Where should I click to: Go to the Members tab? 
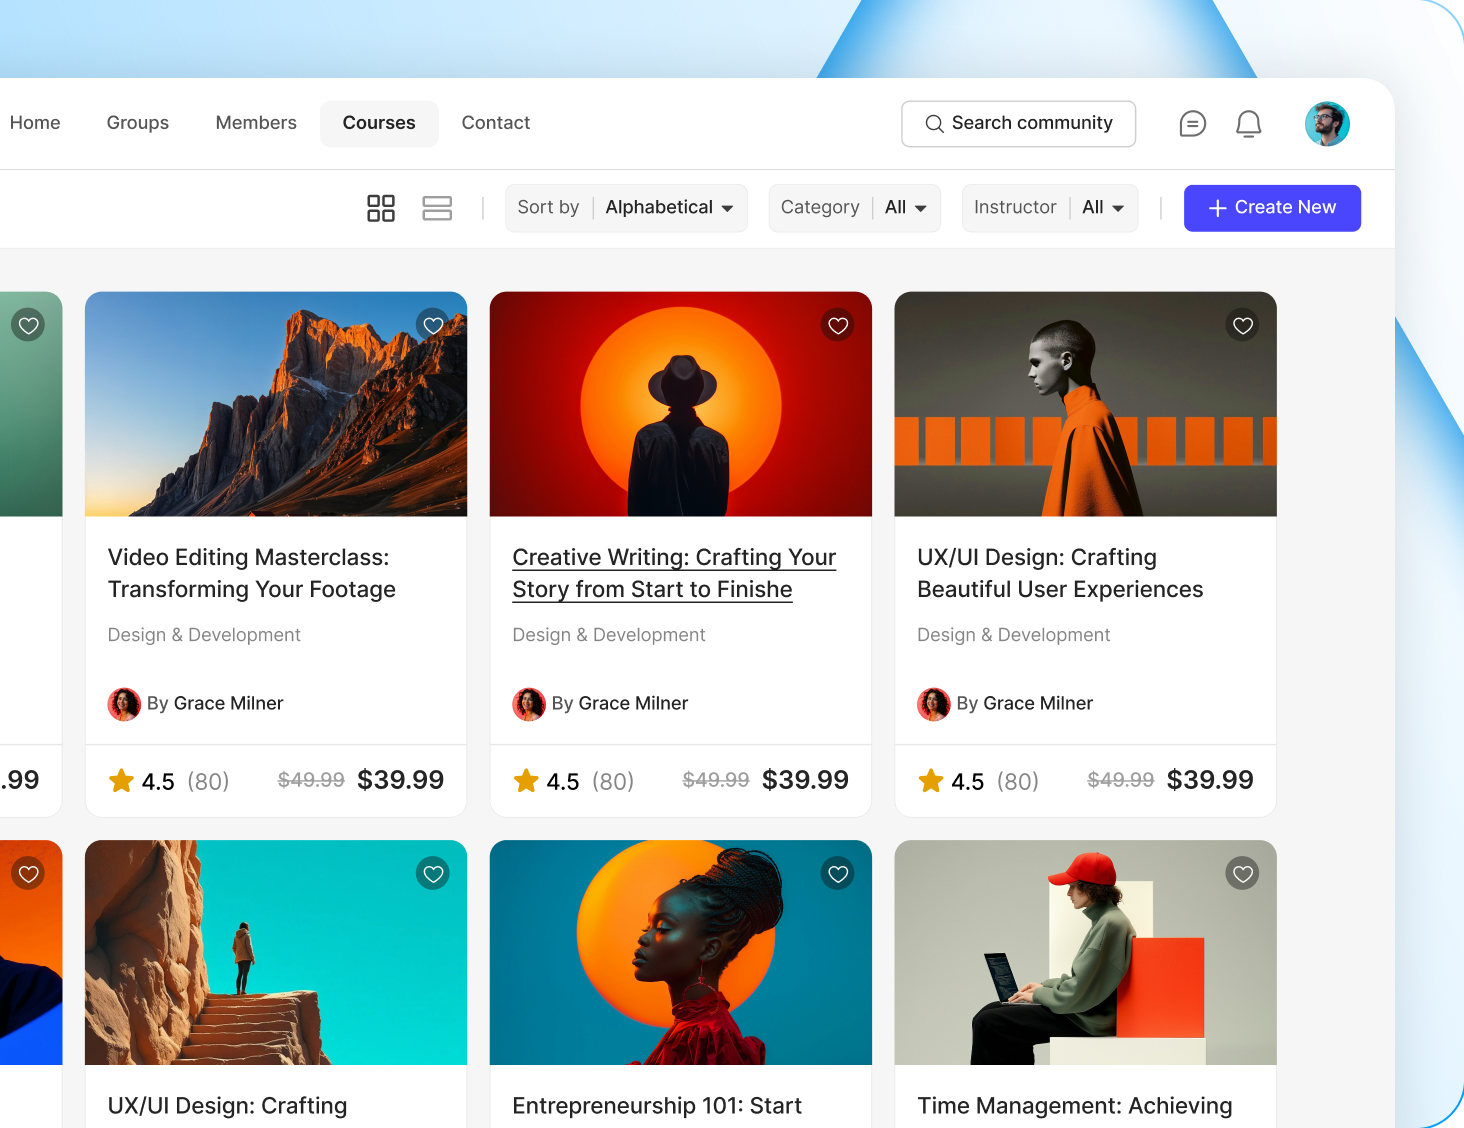coord(256,123)
